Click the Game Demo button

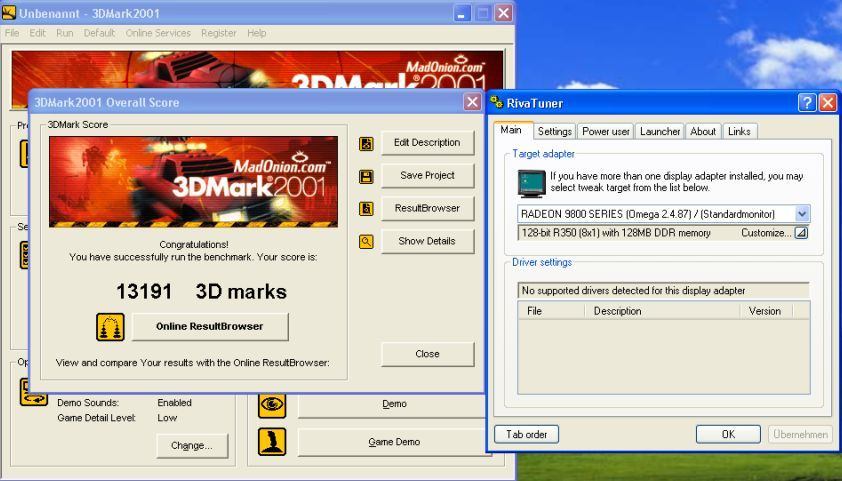(x=394, y=442)
